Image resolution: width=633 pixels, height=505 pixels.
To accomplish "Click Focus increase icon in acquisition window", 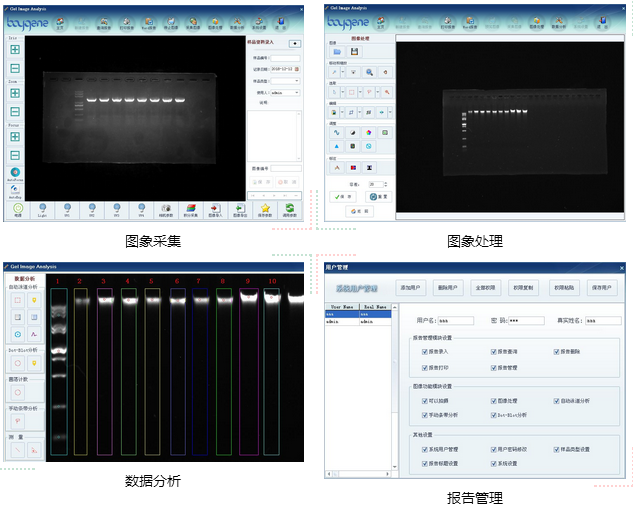I will (15, 137).
